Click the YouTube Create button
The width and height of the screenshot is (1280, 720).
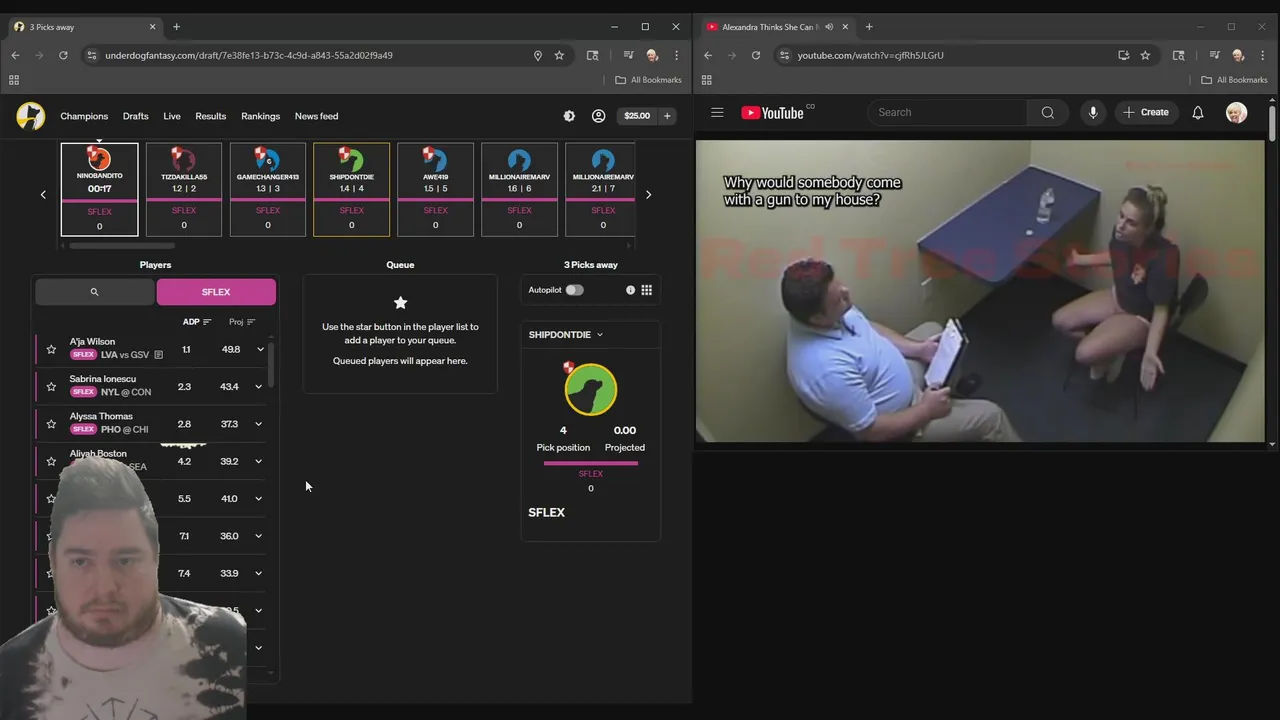click(x=1146, y=113)
